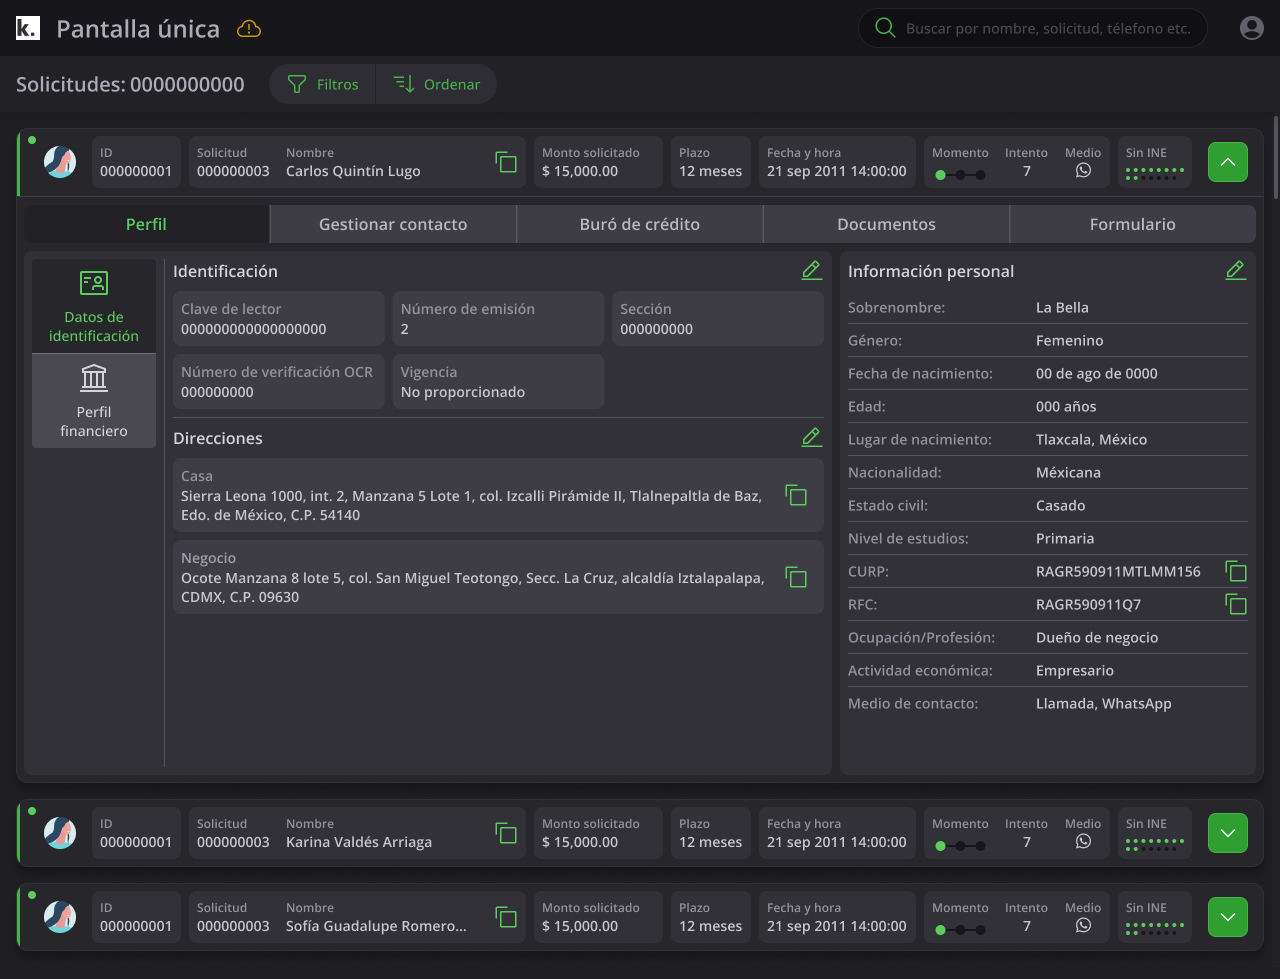Switch to Documentos tab
This screenshot has width=1280, height=979.
click(887, 224)
